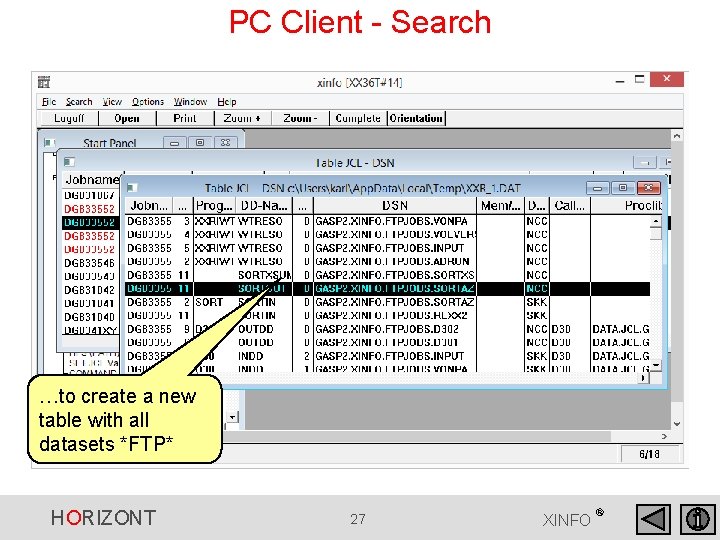The width and height of the screenshot is (720, 540).
Task: Click the Start Panel window icon
Action: [49, 142]
